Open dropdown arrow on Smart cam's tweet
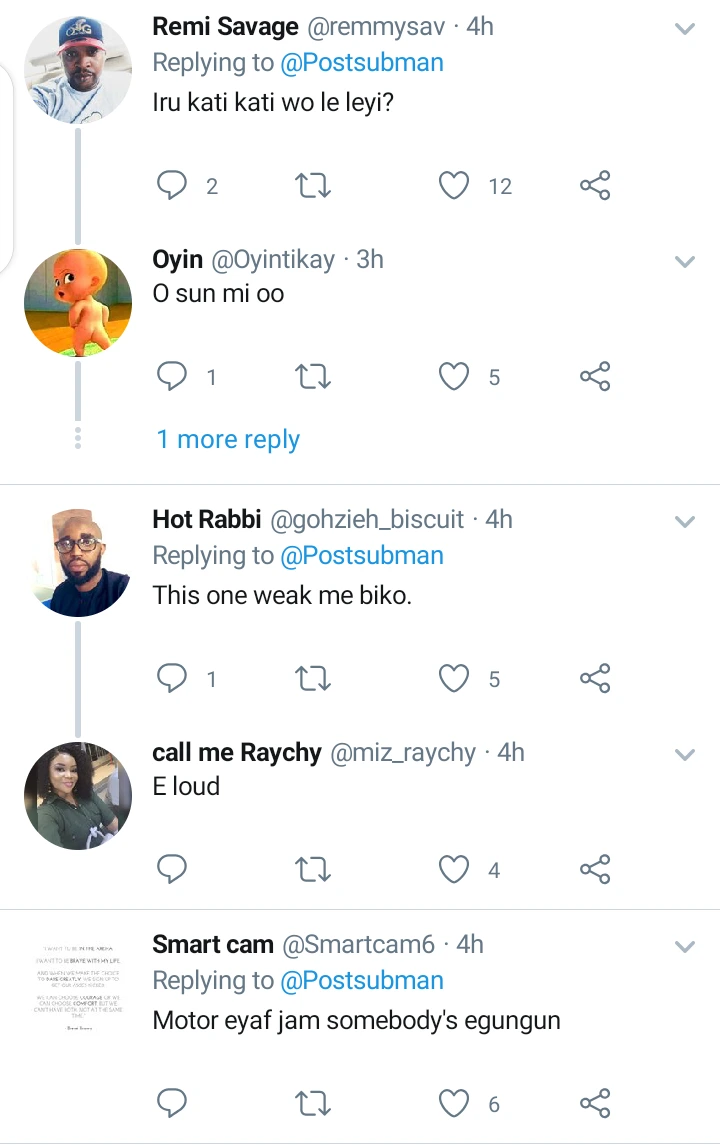Image resolution: width=720 pixels, height=1145 pixels. (x=685, y=946)
